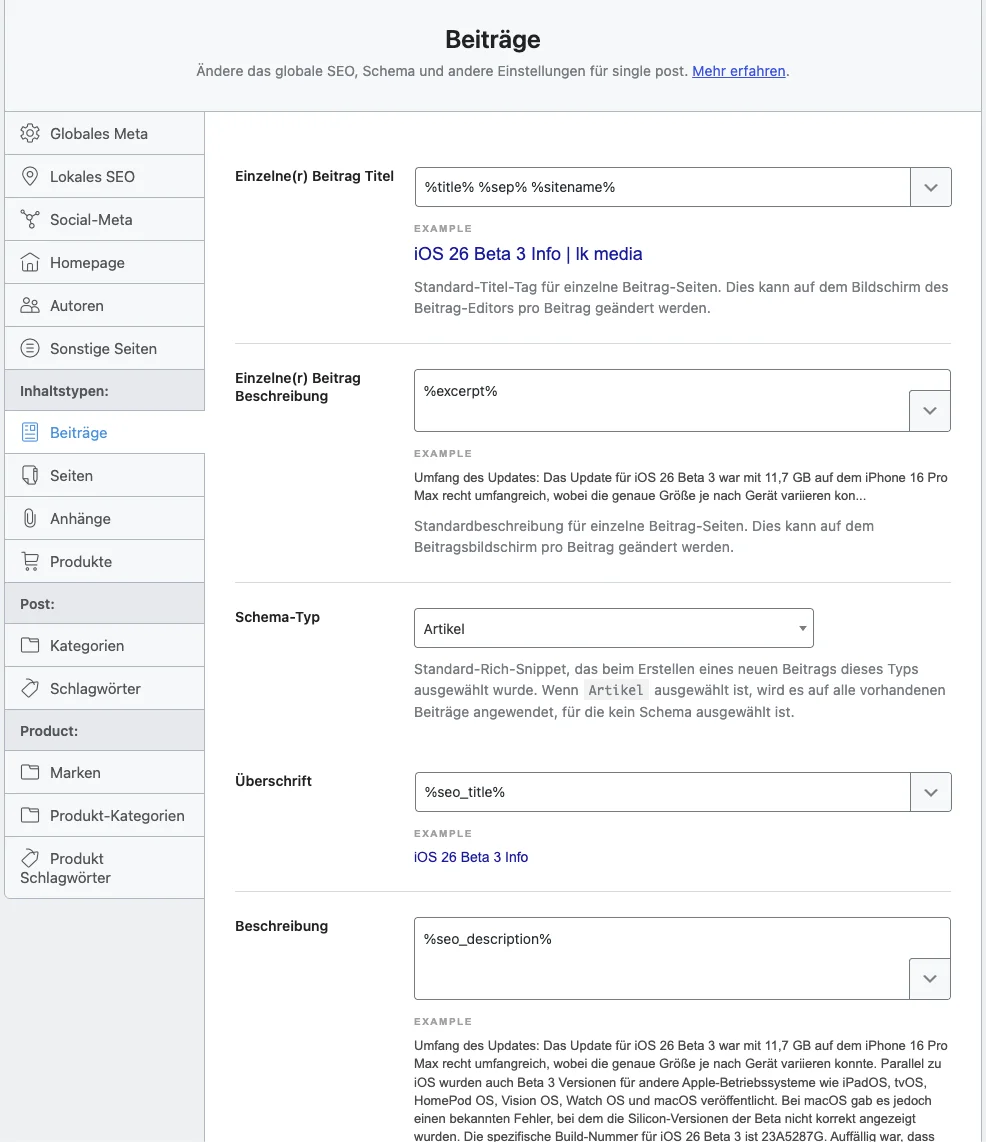
Task: Click the house icon next to Homepage
Action: click(x=30, y=263)
